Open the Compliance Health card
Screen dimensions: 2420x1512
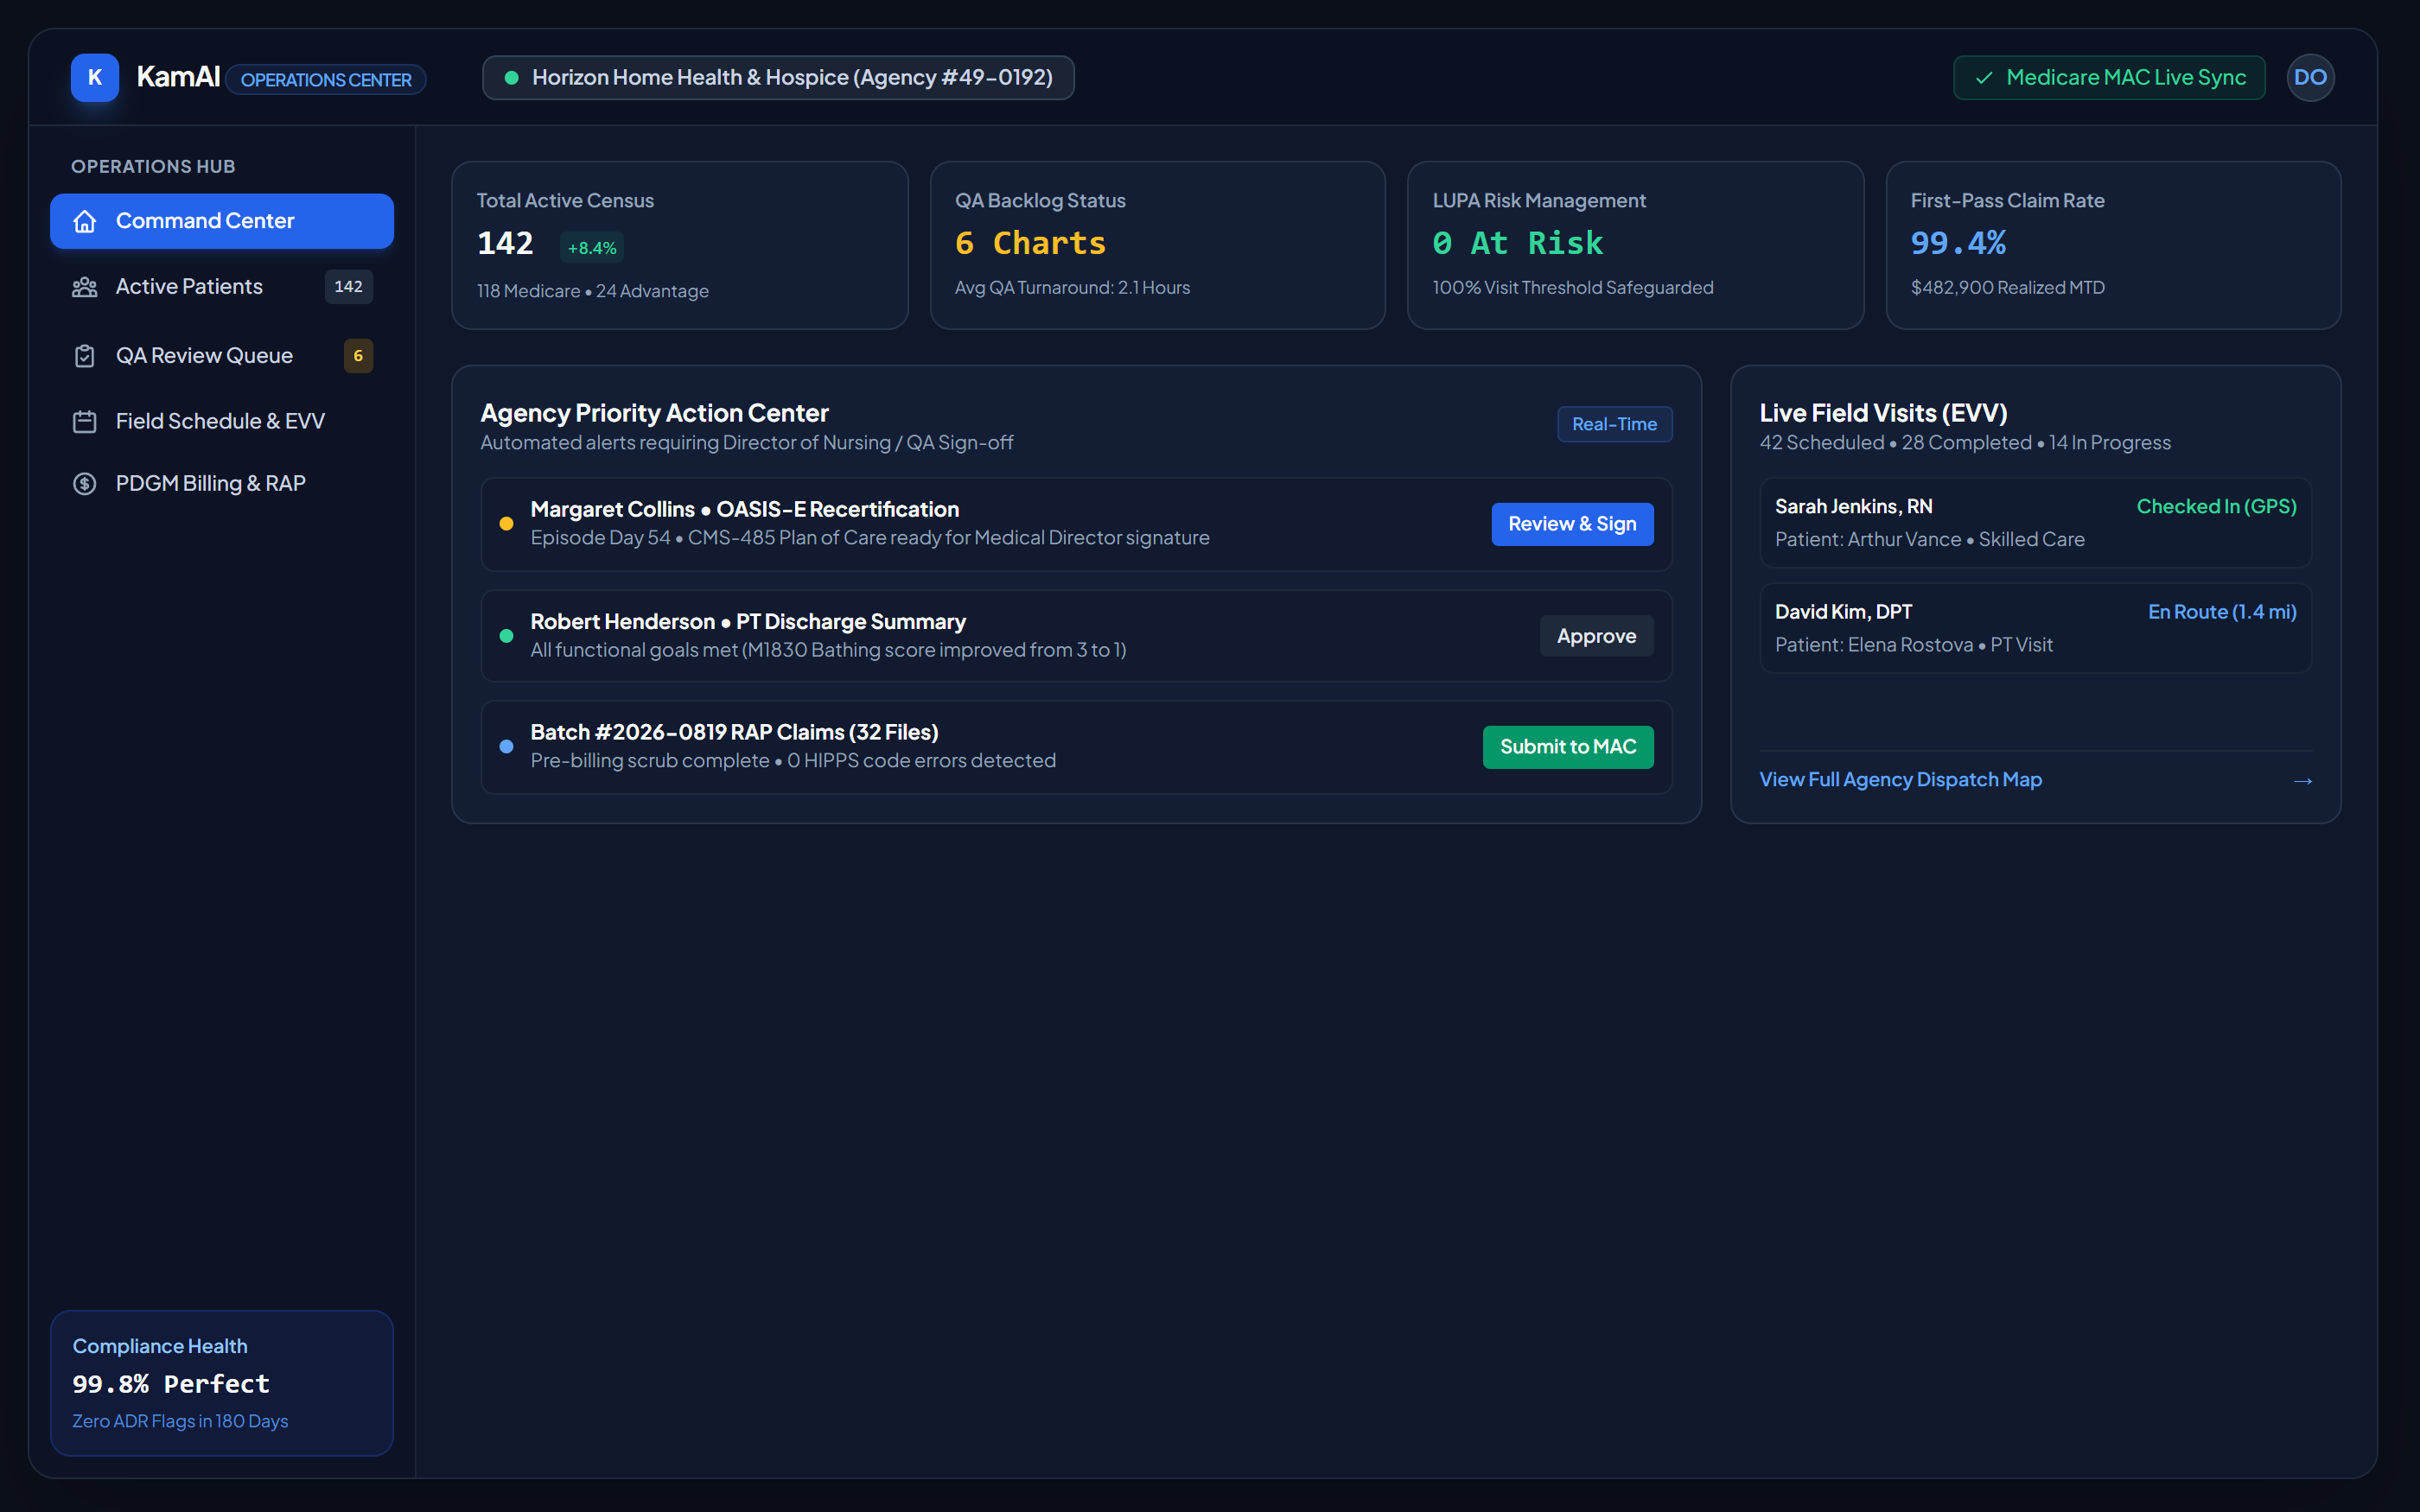click(222, 1383)
